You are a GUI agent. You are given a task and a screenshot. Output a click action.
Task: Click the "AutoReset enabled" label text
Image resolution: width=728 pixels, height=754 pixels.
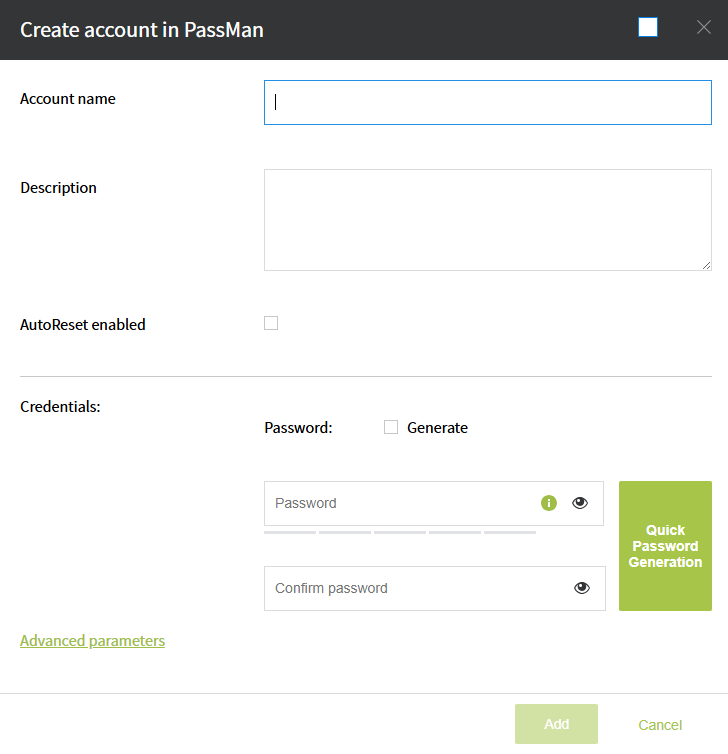83,325
